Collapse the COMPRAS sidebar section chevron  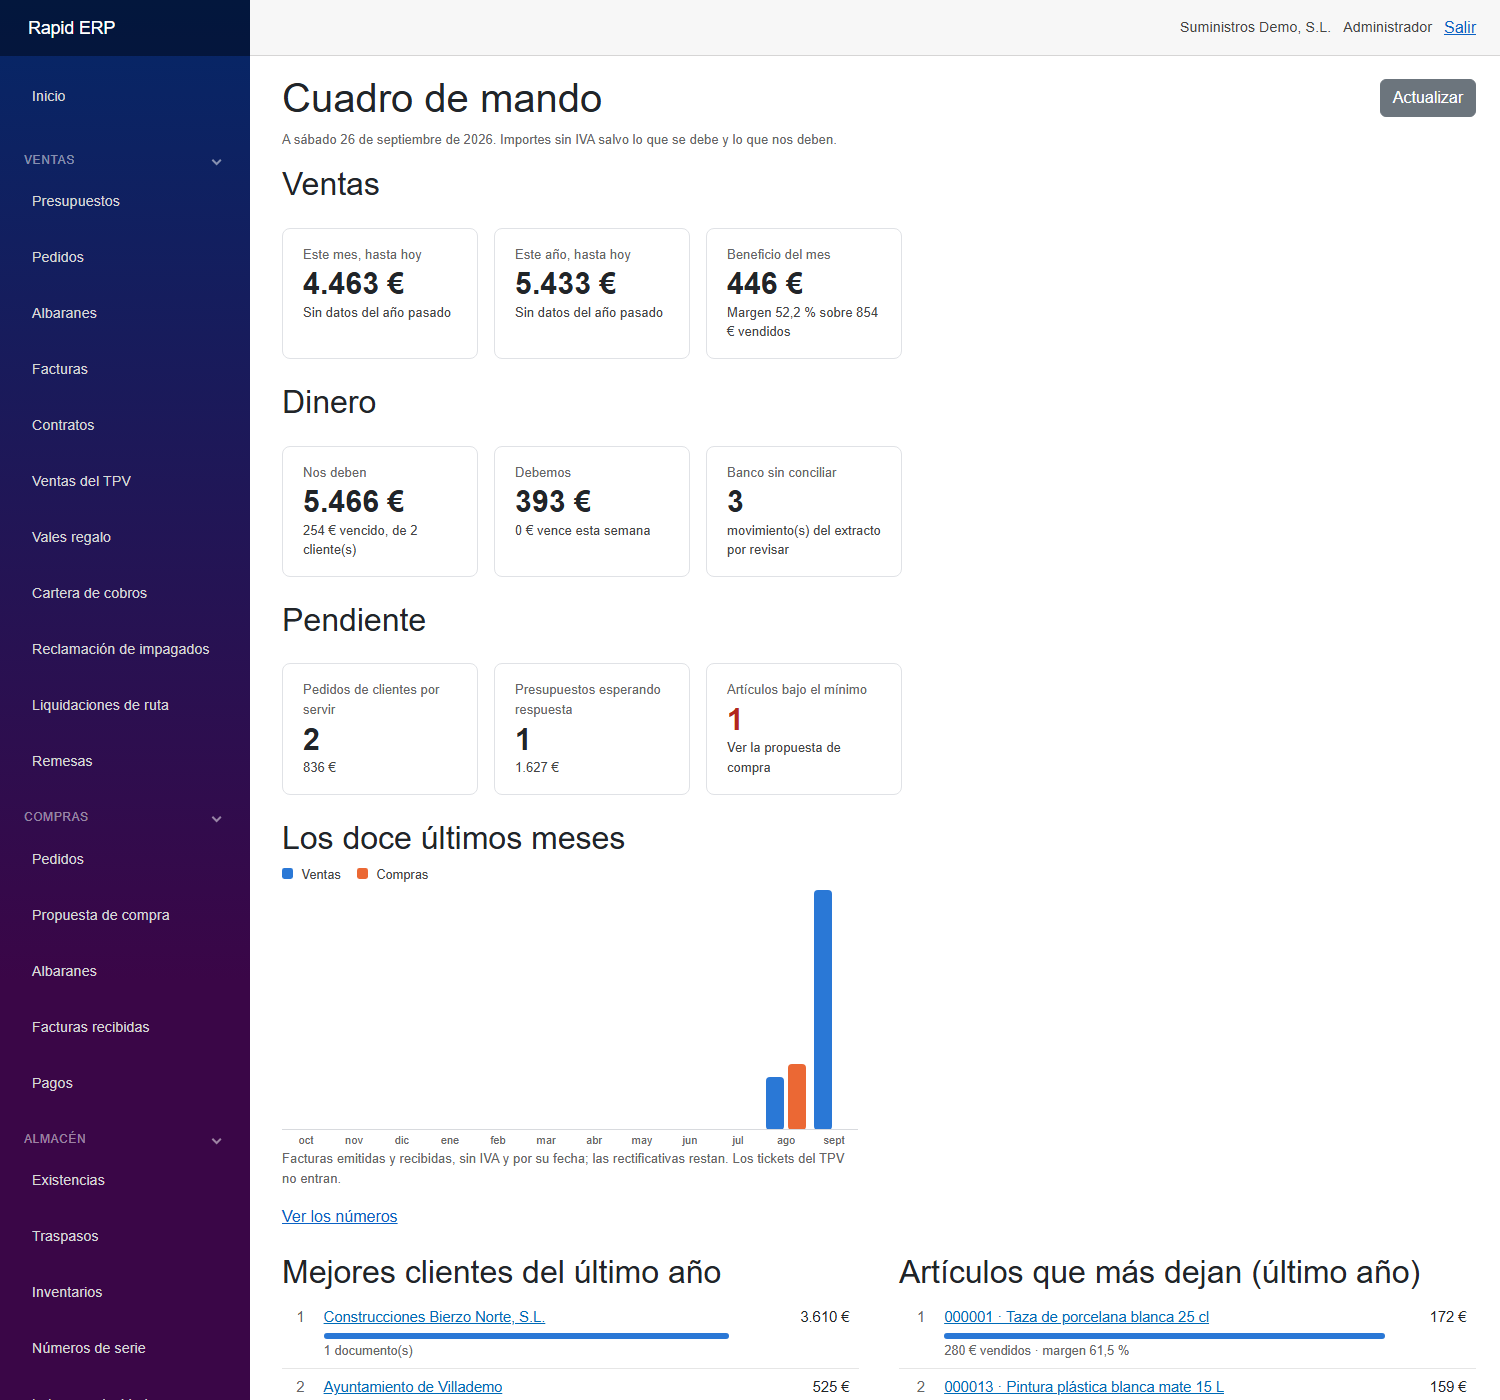click(x=216, y=818)
